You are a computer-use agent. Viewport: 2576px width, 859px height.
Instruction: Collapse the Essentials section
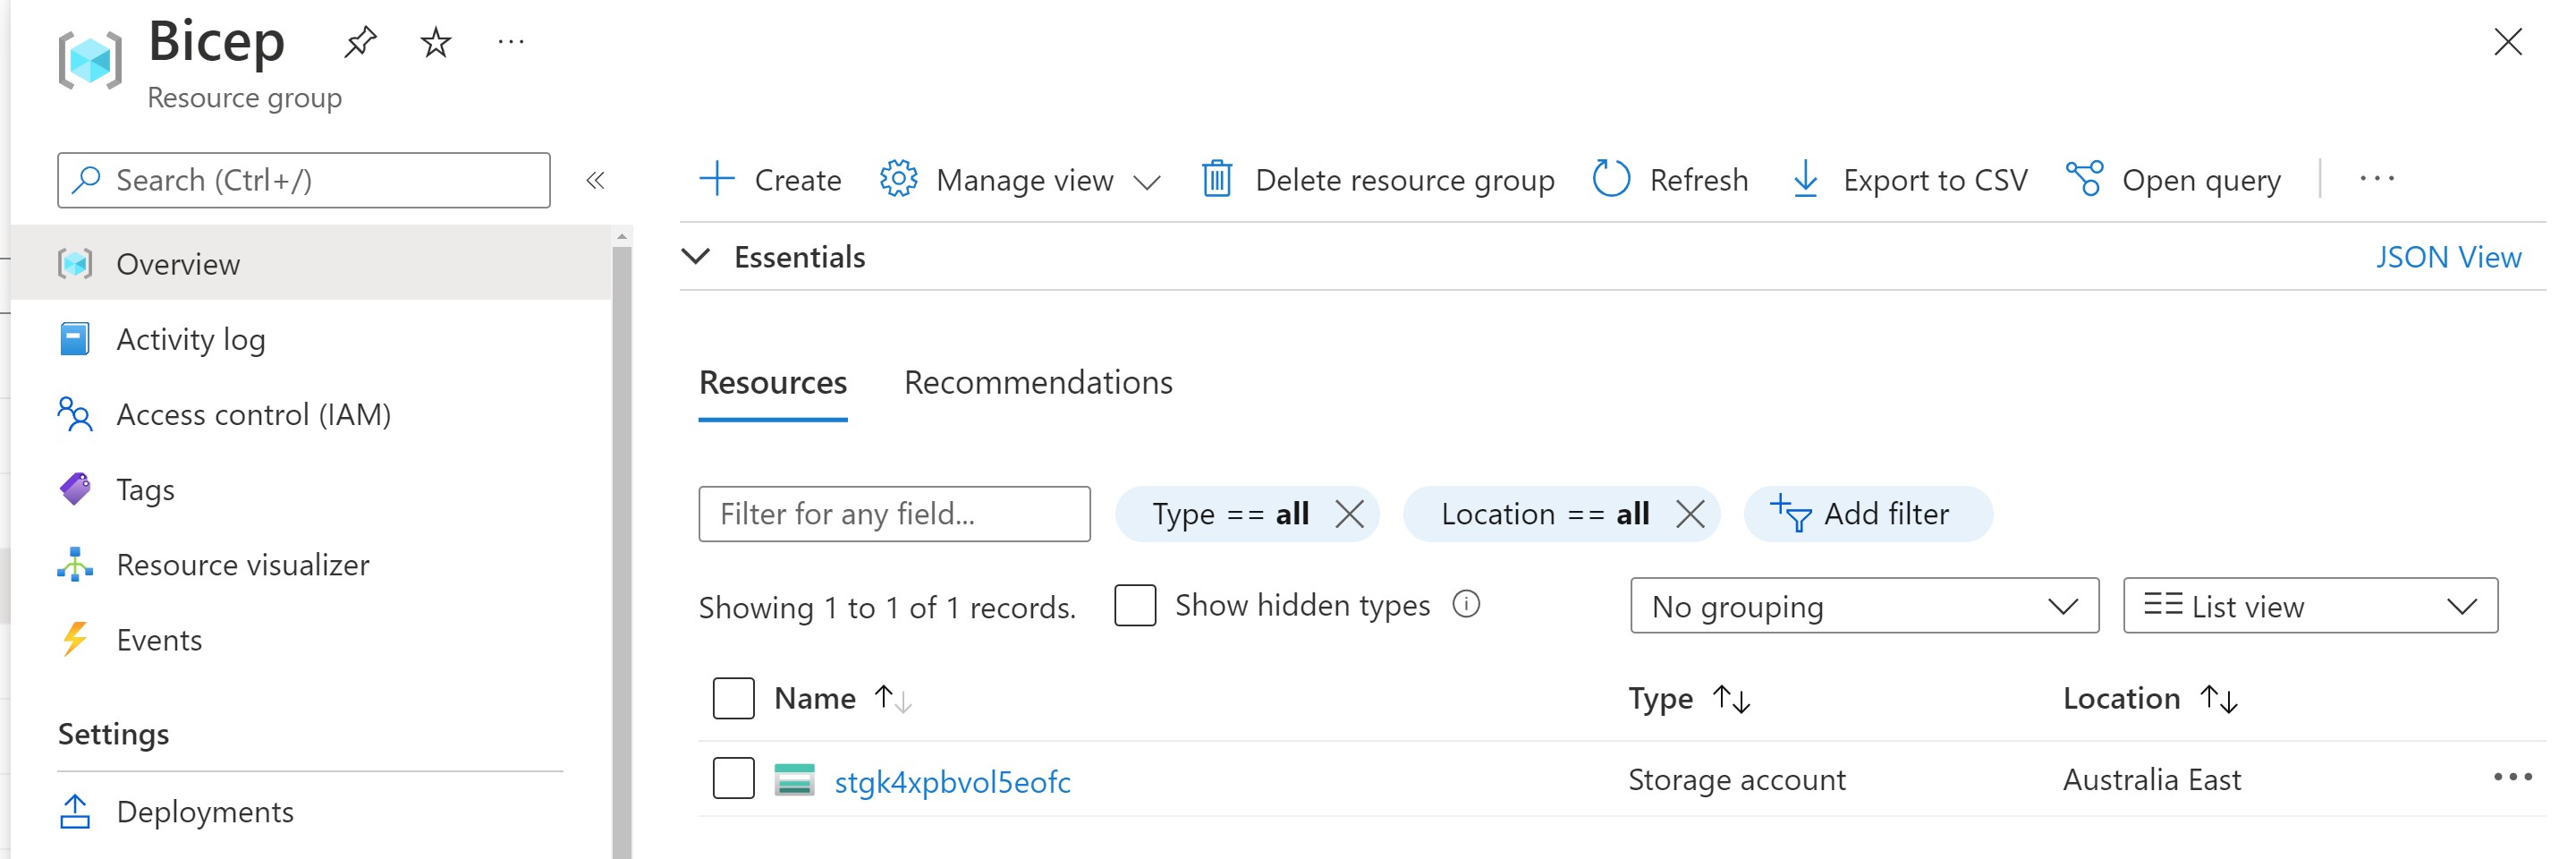[696, 257]
